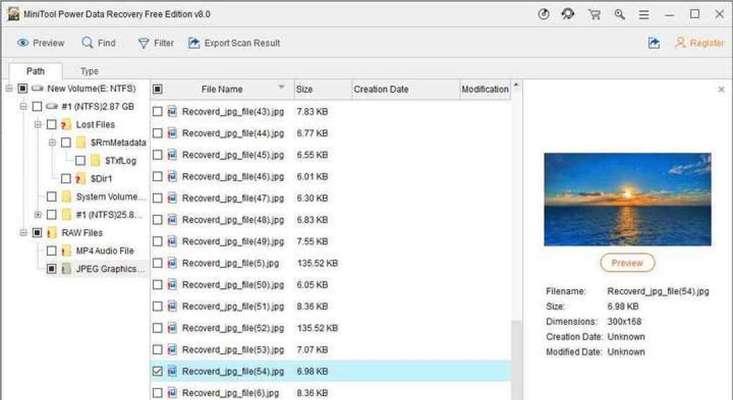Sort by the Creation Date column header

(405, 89)
